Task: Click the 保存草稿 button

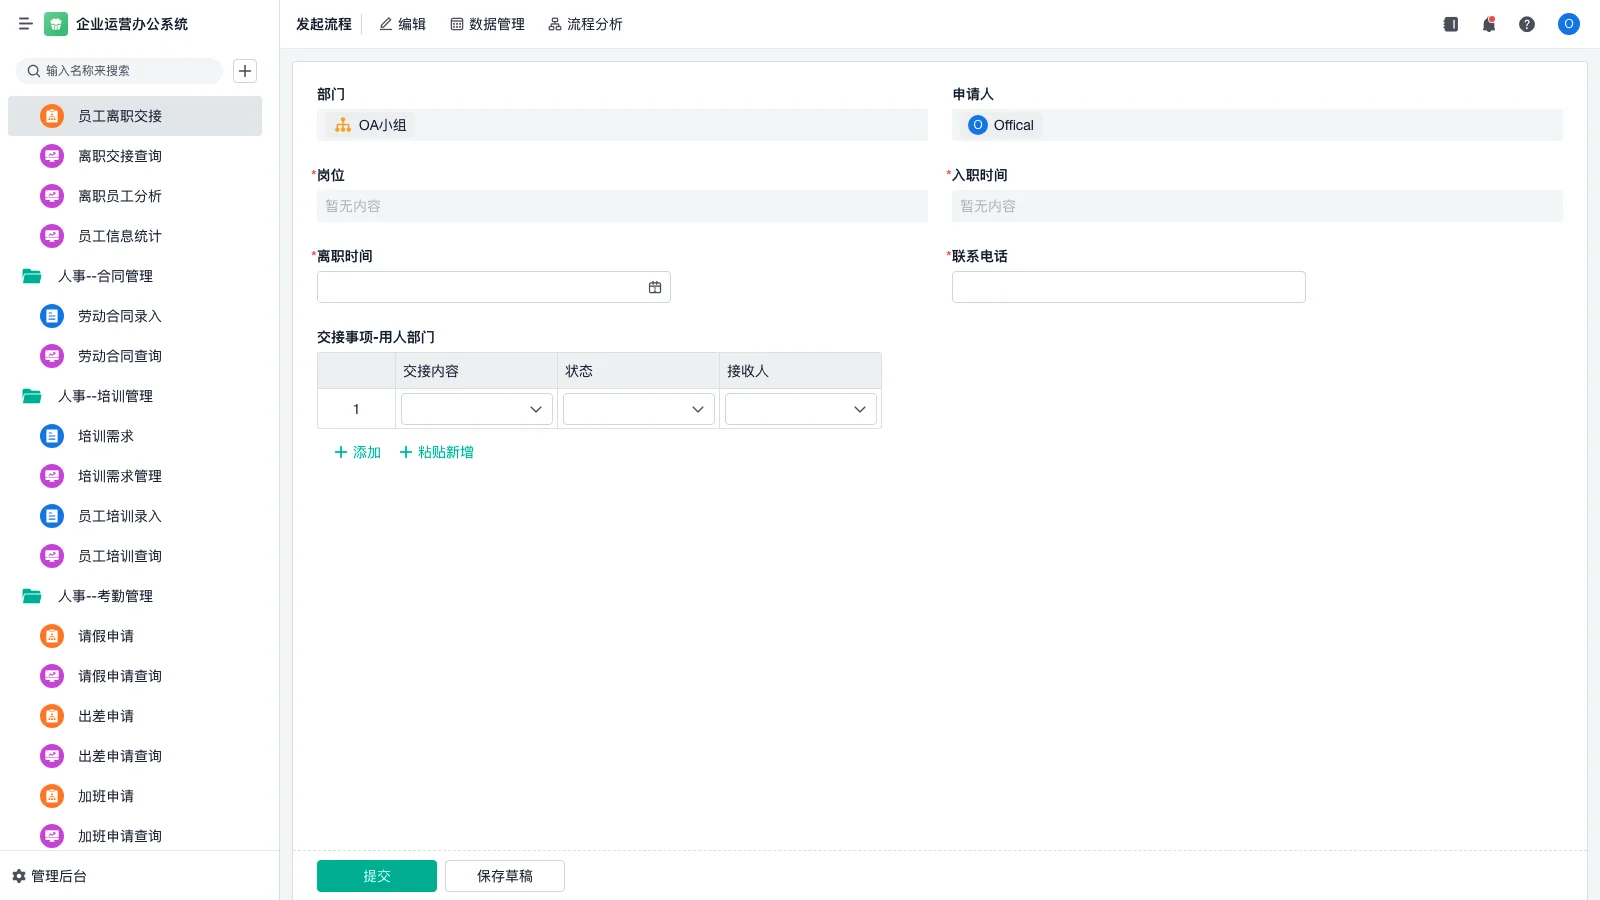Action: [x=505, y=876]
